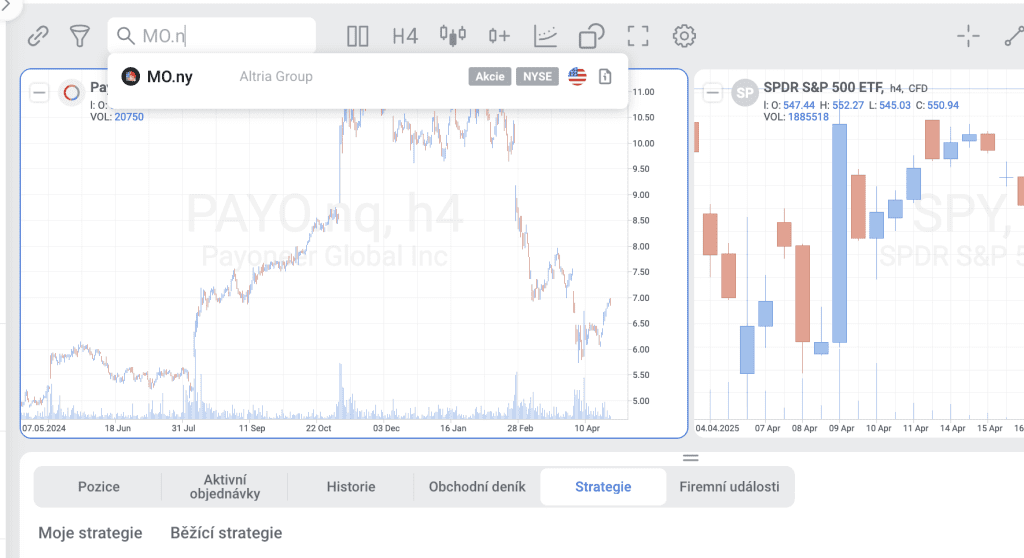Select the crosshair cursor tool
The image size is (1024, 558).
coord(968,36)
